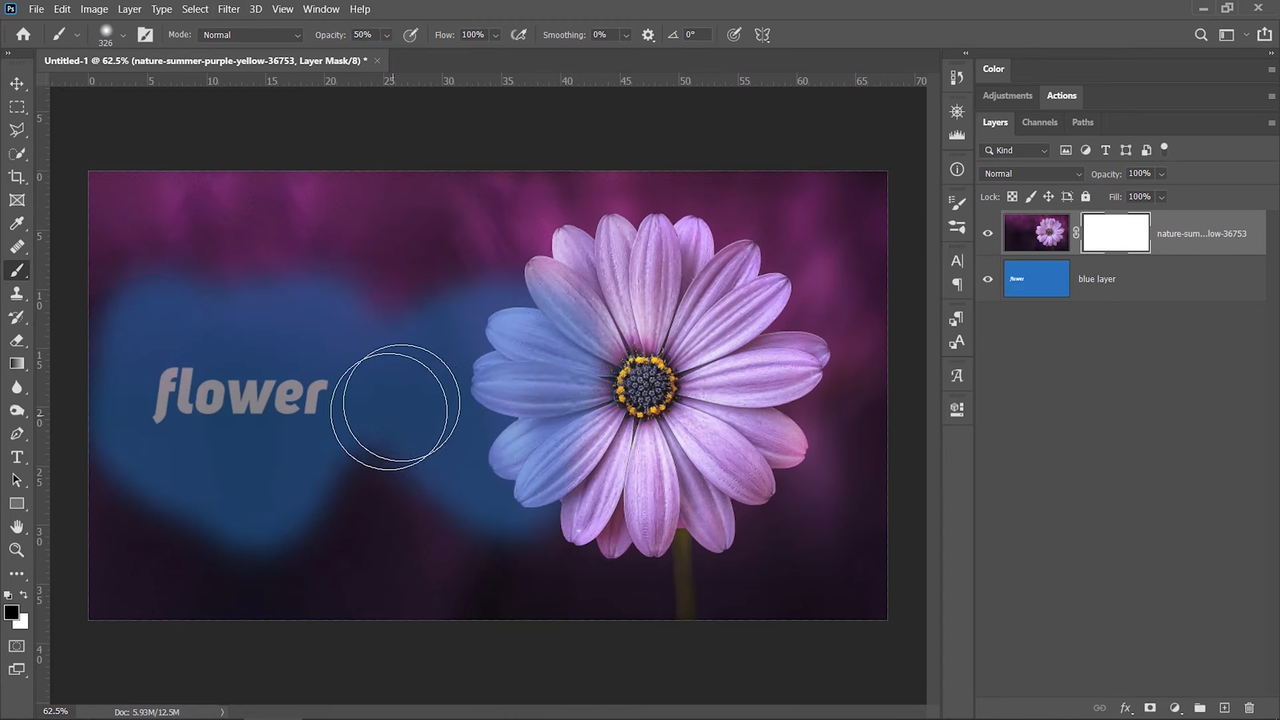Click the Hand tool
Image resolution: width=1280 pixels, height=720 pixels.
coord(16,526)
